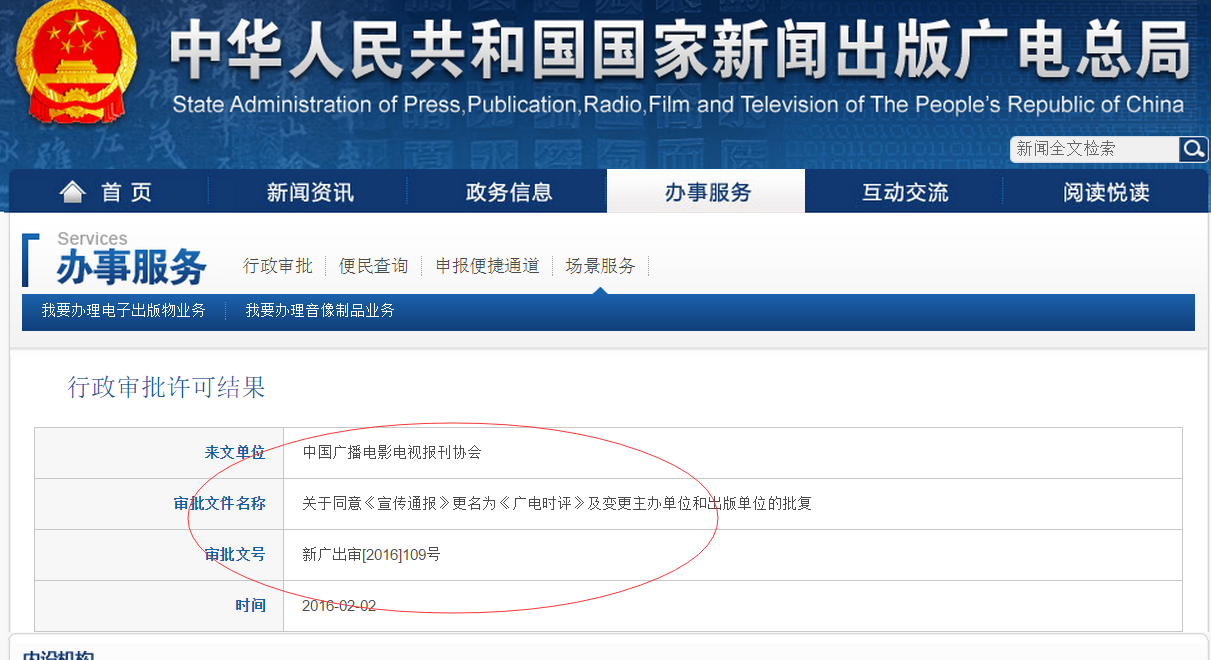Click the national emblem logo
Viewport: 1211px width, 660px height.
click(77, 63)
